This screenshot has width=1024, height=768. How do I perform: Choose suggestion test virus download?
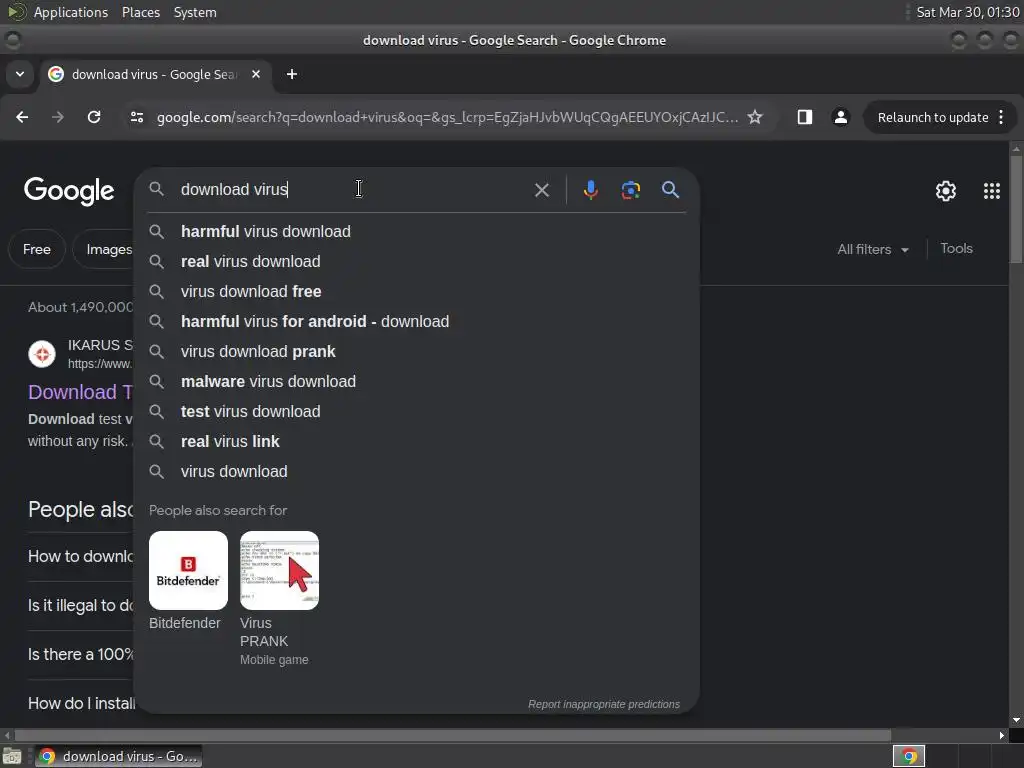[x=416, y=412]
